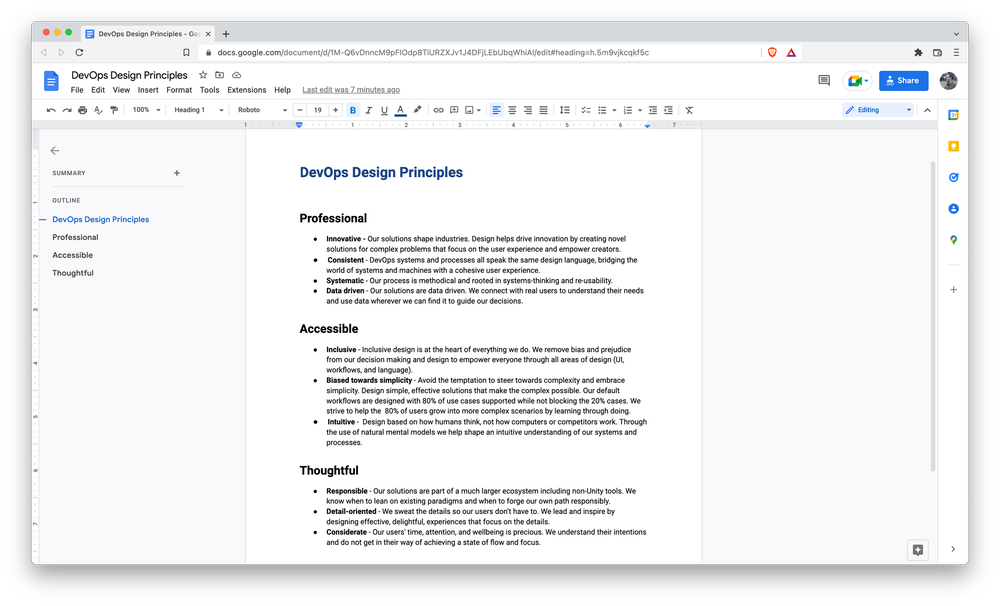Toggle italic formatting
Viewport: 1000px width, 606px height.
click(x=369, y=110)
